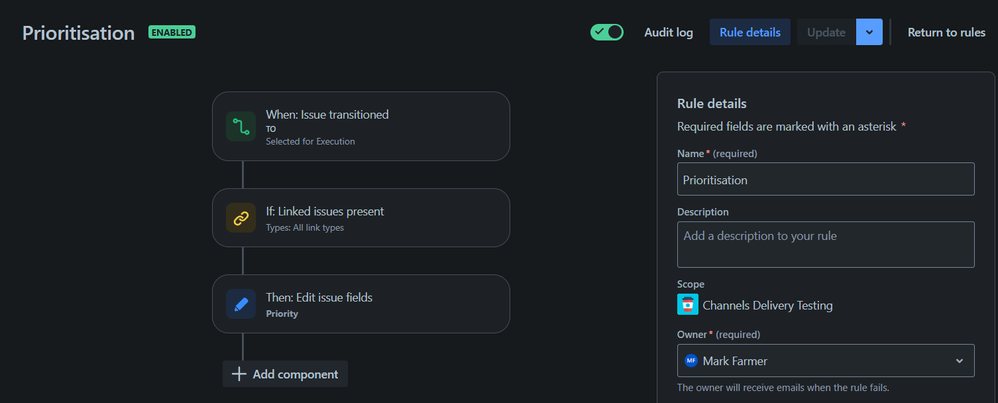
Task: Click the Add component button
Action: (285, 374)
